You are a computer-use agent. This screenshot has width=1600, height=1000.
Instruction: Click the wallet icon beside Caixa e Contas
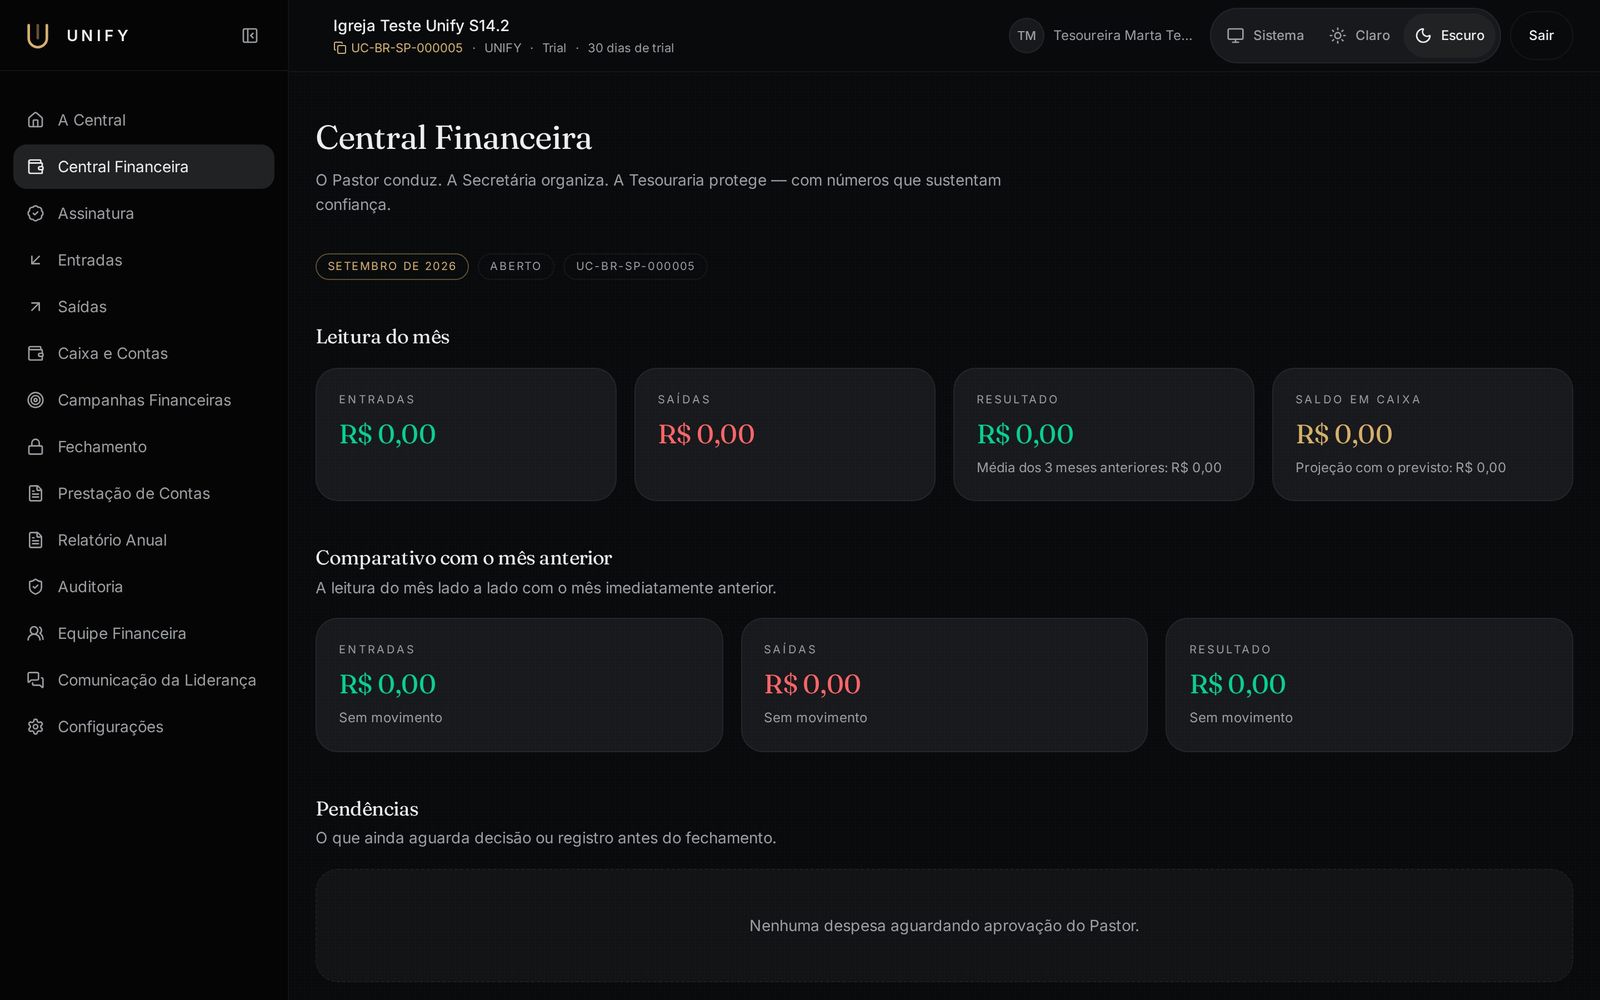click(36, 353)
